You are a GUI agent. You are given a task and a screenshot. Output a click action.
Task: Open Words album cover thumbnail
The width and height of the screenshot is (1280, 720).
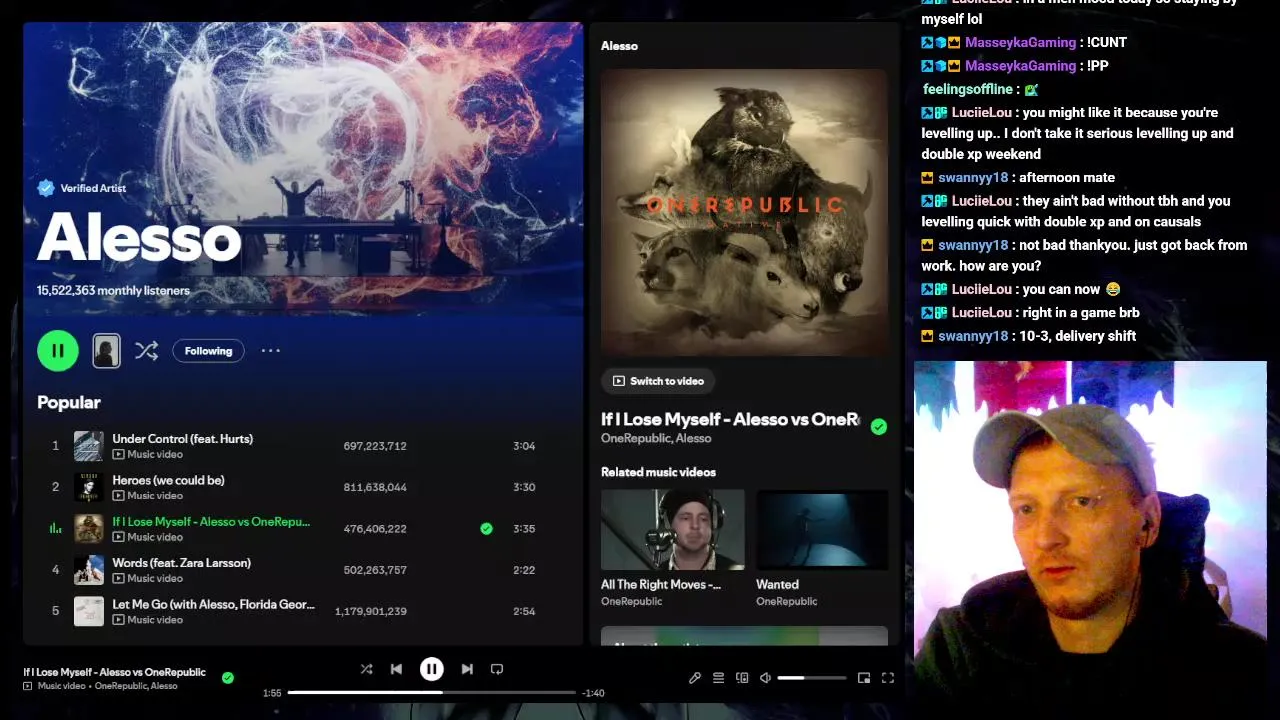coord(89,570)
